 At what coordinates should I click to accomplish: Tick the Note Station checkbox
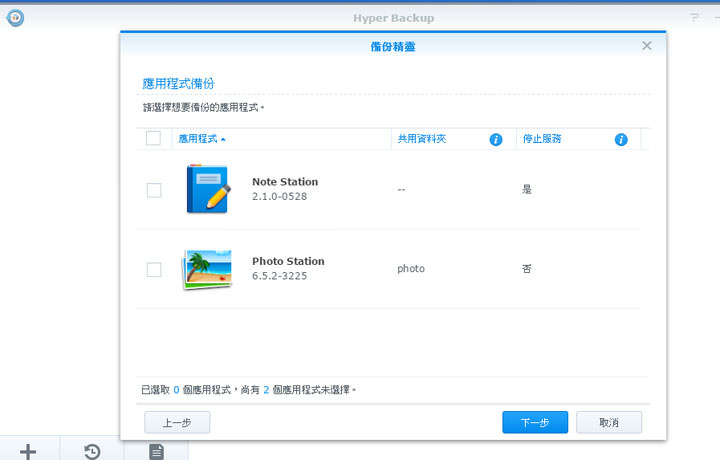coord(154,190)
